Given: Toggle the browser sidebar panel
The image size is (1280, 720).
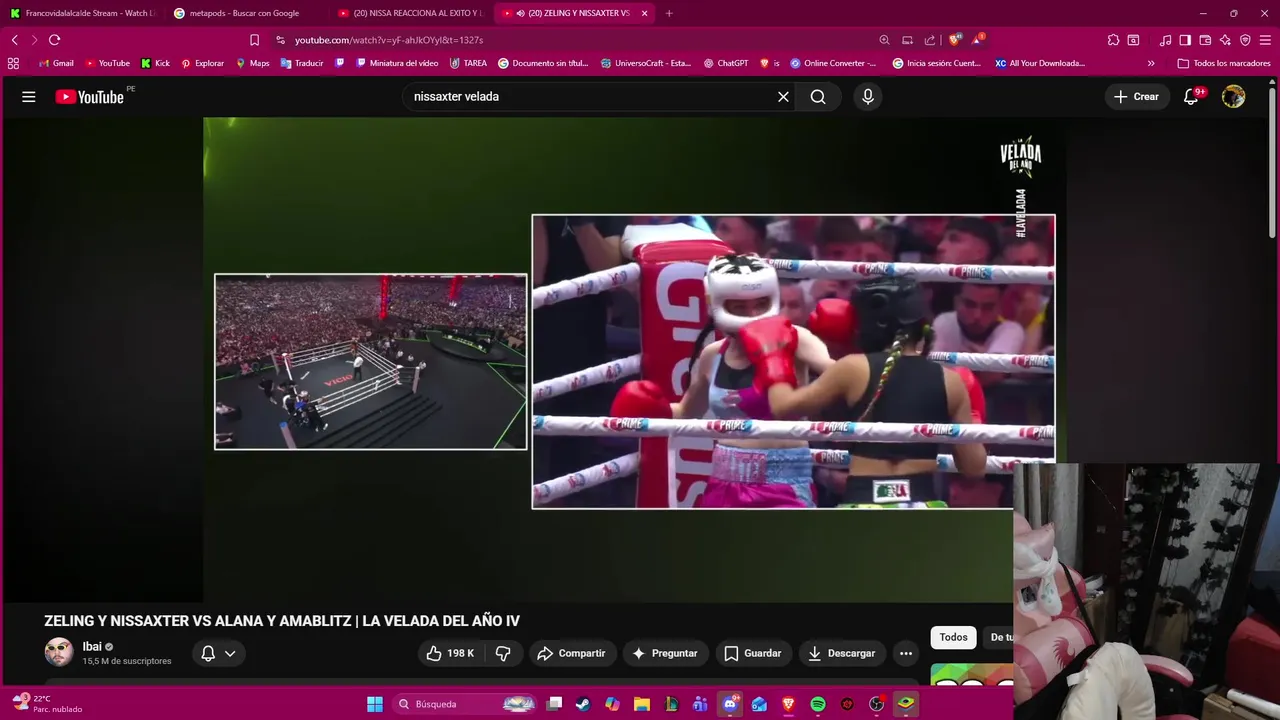Looking at the screenshot, I should 1185,40.
